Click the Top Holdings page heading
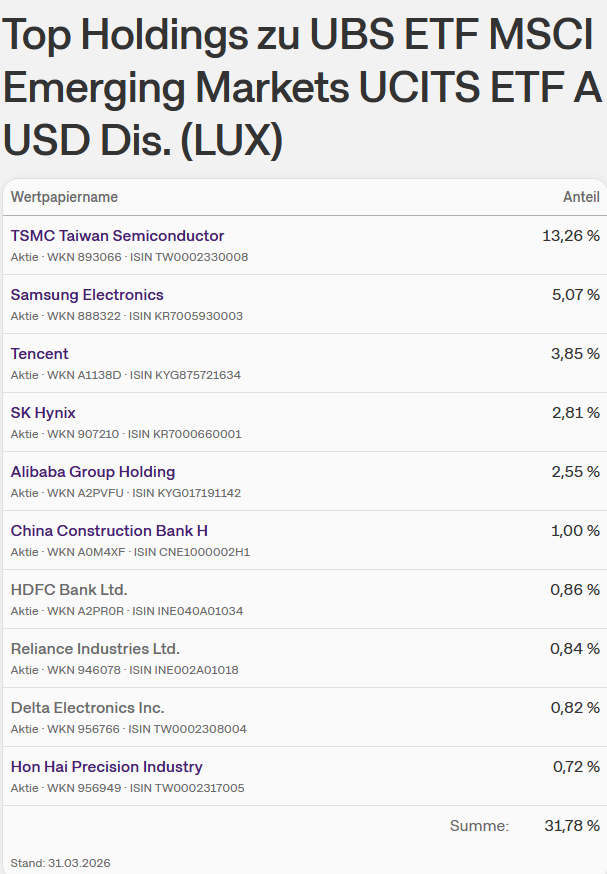 click(302, 88)
